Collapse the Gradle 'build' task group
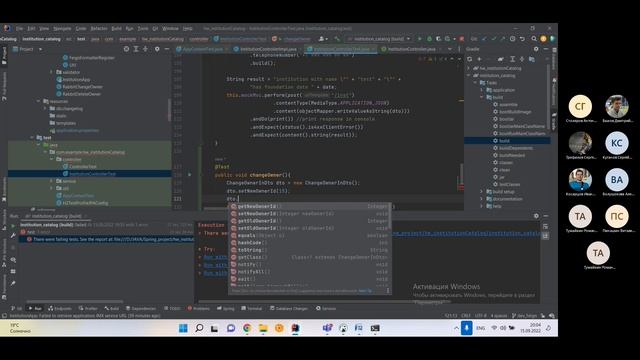The height and width of the screenshot is (360, 640). (482, 97)
